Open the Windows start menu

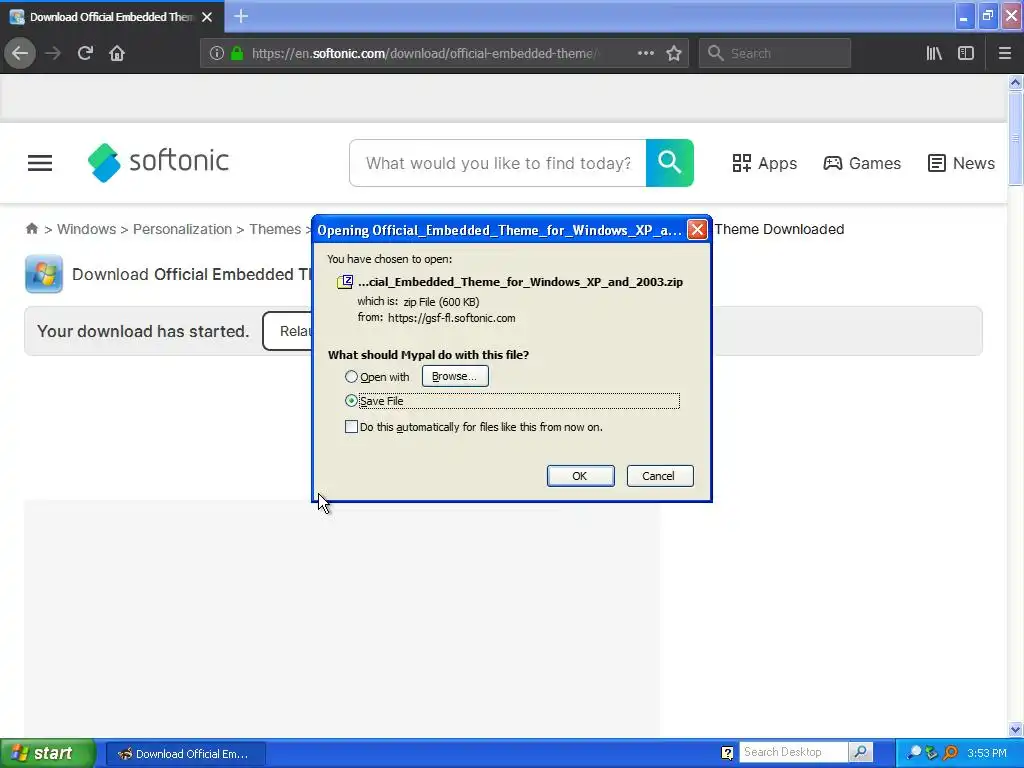(x=47, y=753)
